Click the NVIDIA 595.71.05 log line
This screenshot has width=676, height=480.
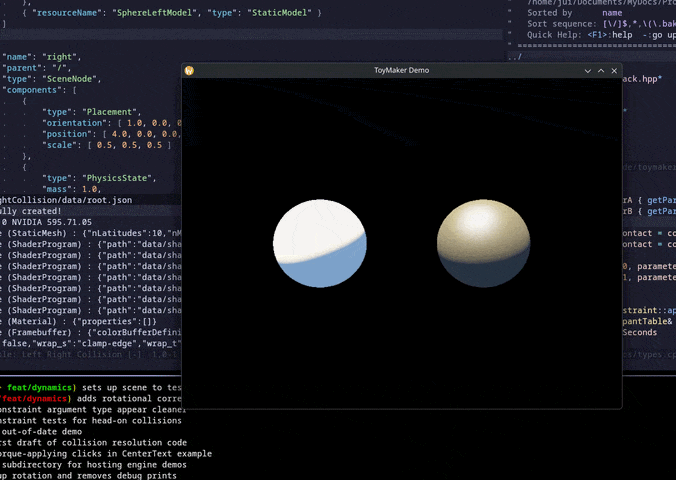47,222
